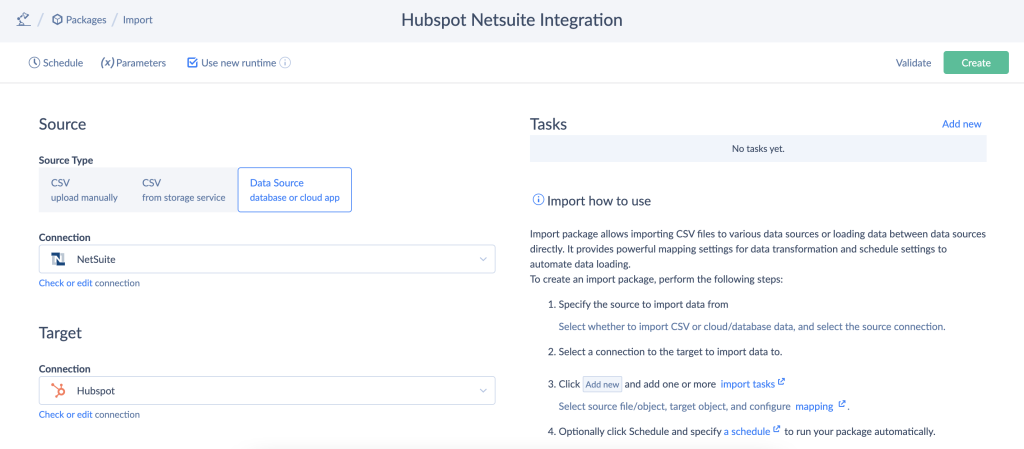Click the NetSuite logo icon
Viewport: 1024px width, 449px height.
(59, 259)
